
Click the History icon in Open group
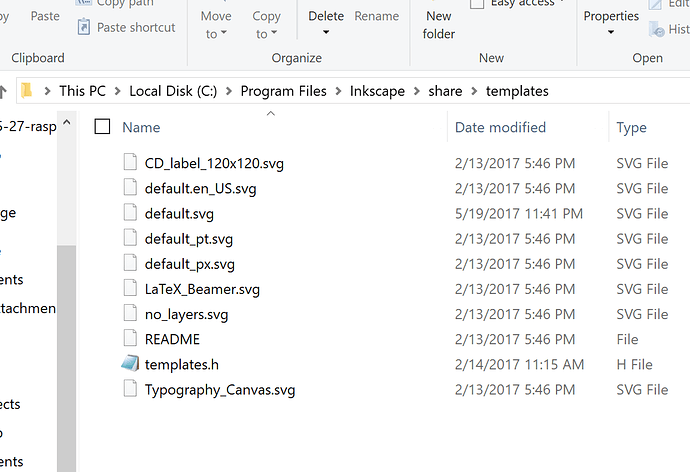(x=657, y=29)
